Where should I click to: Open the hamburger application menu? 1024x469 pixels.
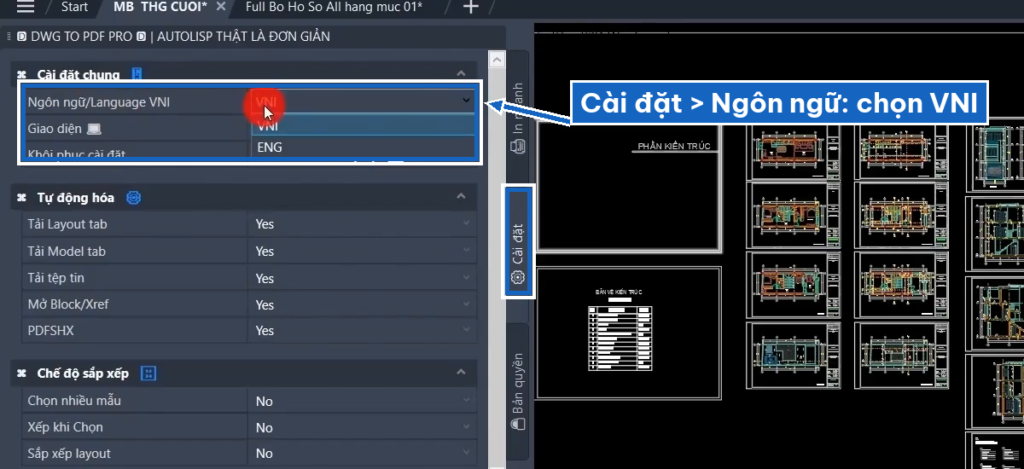click(x=25, y=7)
